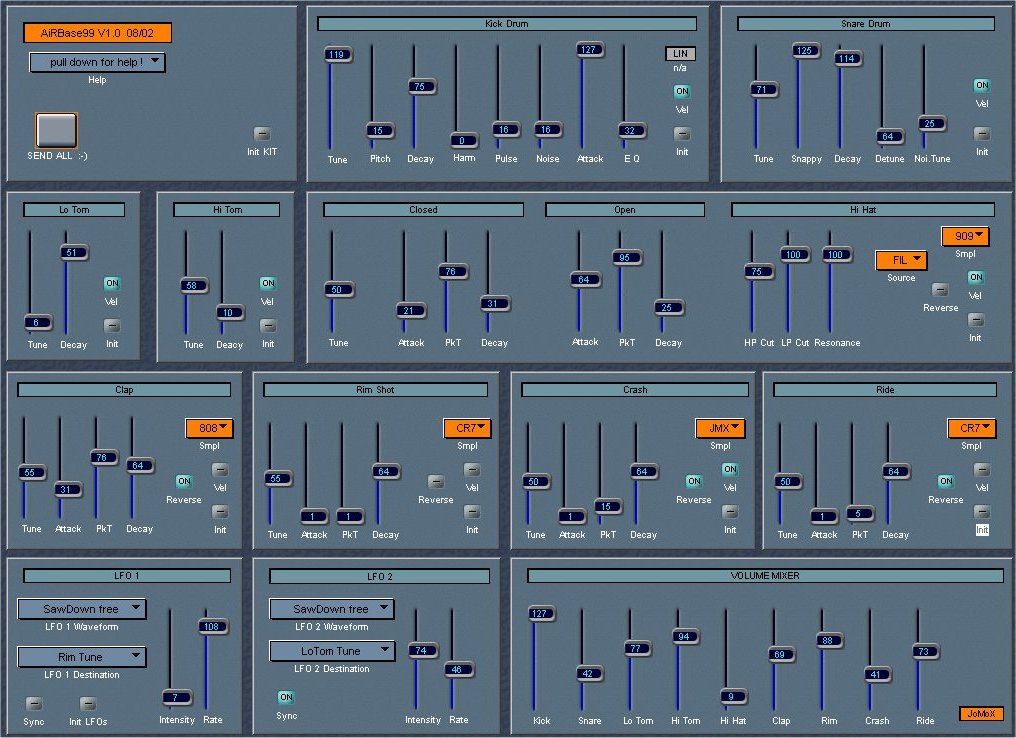Toggle Snare Drum Vel switch

(x=982, y=86)
